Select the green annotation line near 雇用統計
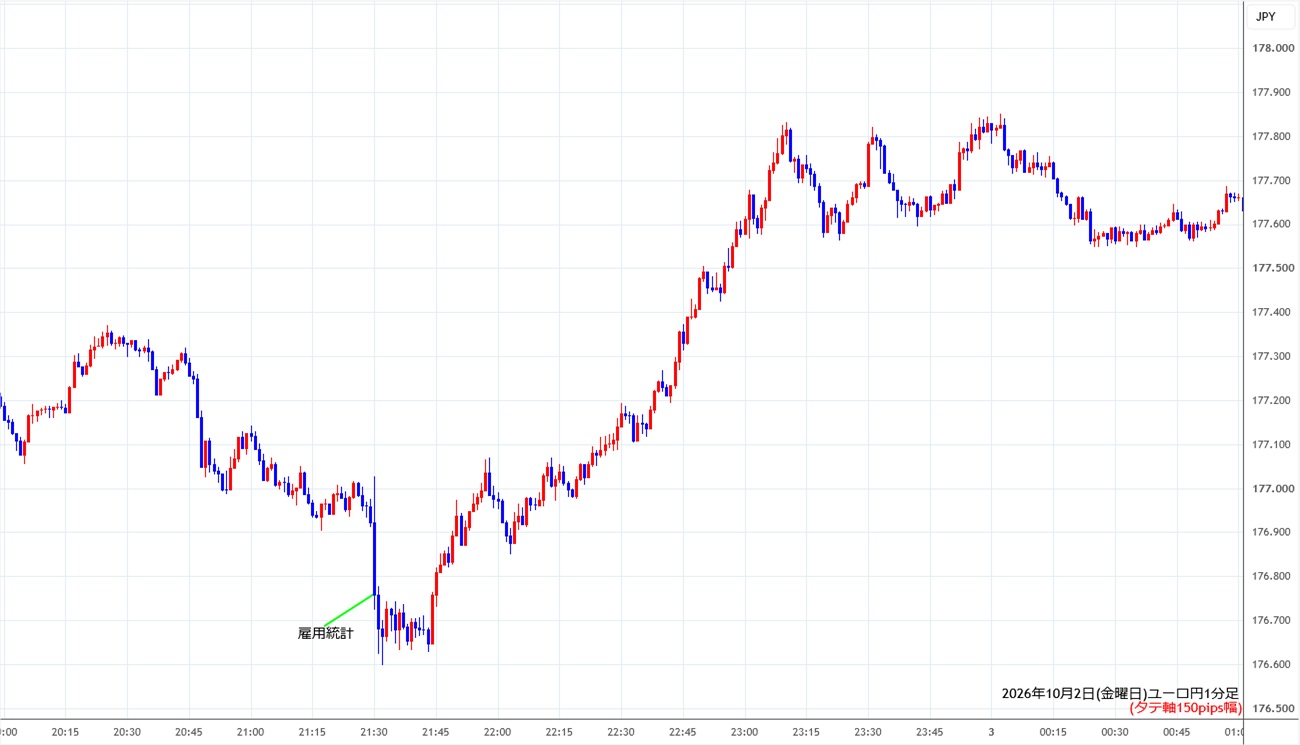The image size is (1300, 745). [x=349, y=610]
